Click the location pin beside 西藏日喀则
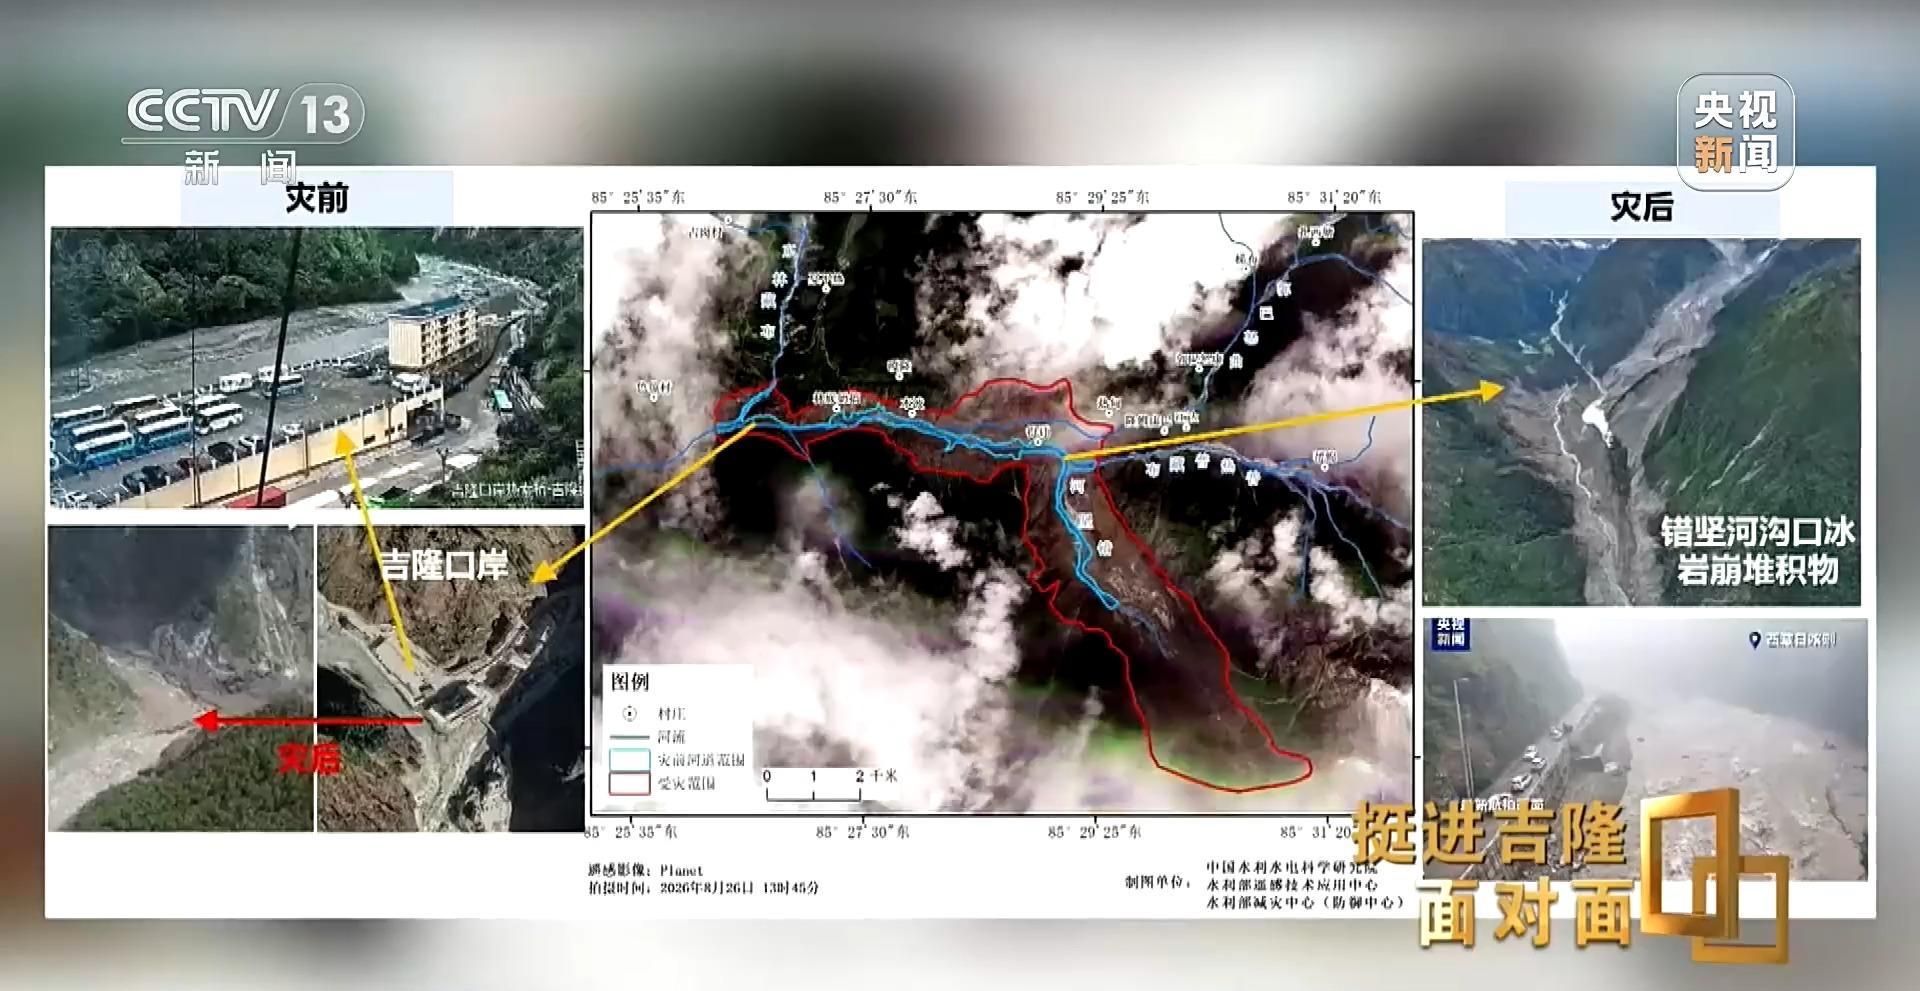The image size is (1920, 991). [1754, 640]
